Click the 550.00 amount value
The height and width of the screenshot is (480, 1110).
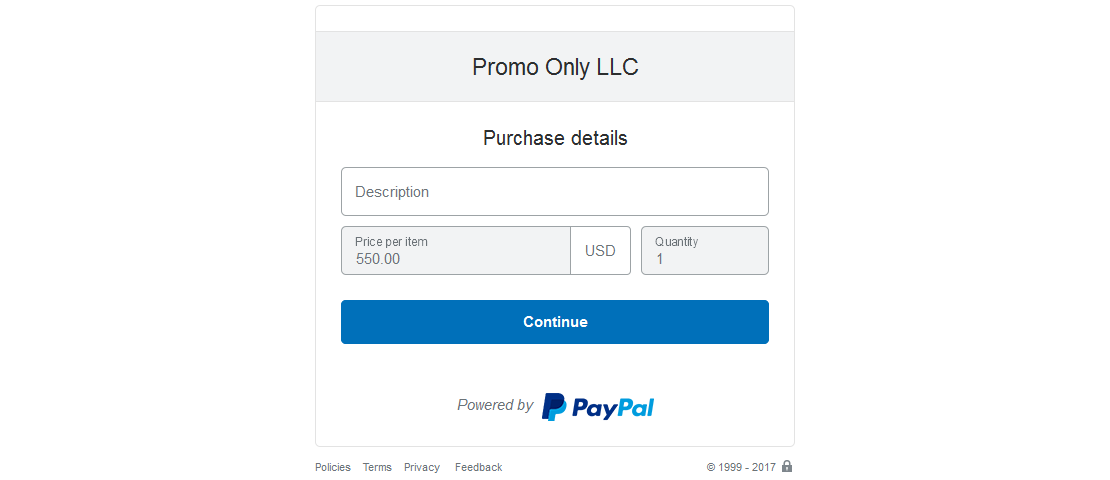pyautogui.click(x=378, y=259)
